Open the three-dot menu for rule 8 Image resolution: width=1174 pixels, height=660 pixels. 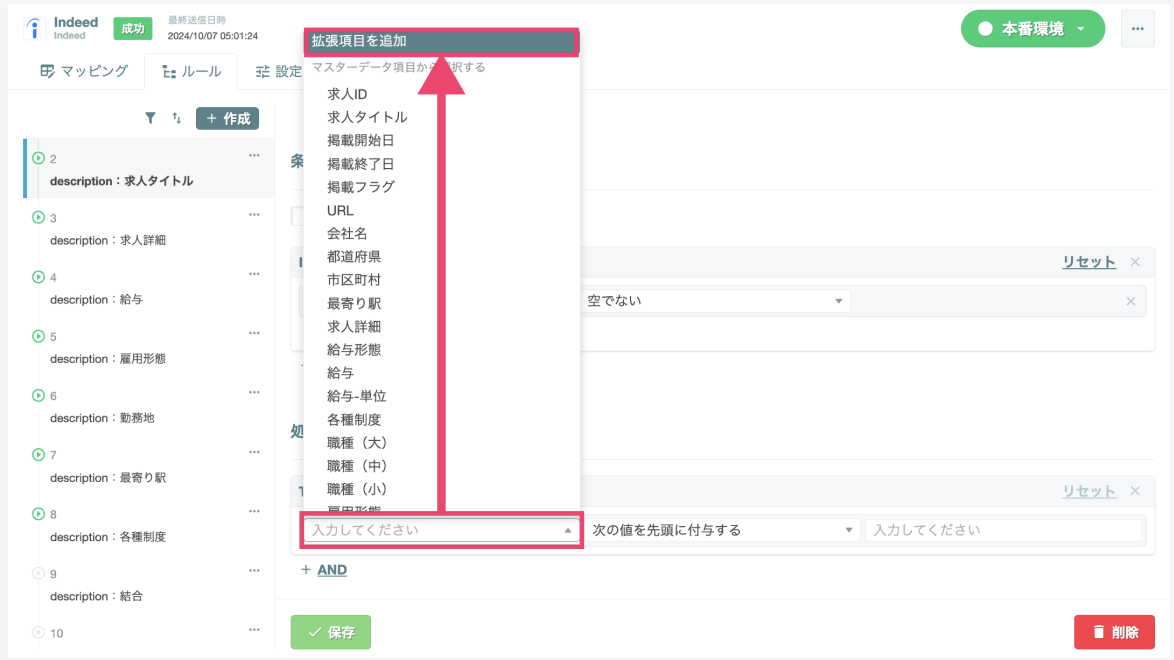(255, 512)
